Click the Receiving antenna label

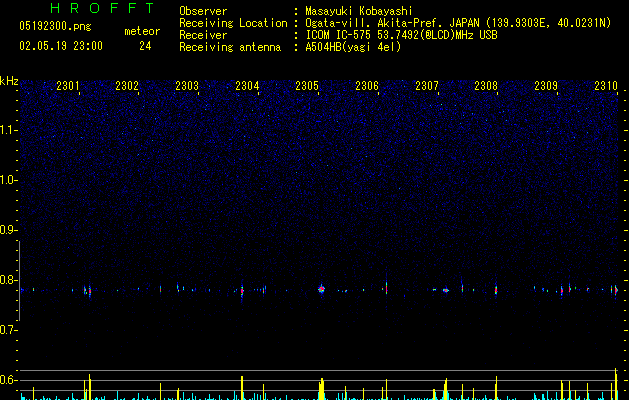[x=230, y=47]
